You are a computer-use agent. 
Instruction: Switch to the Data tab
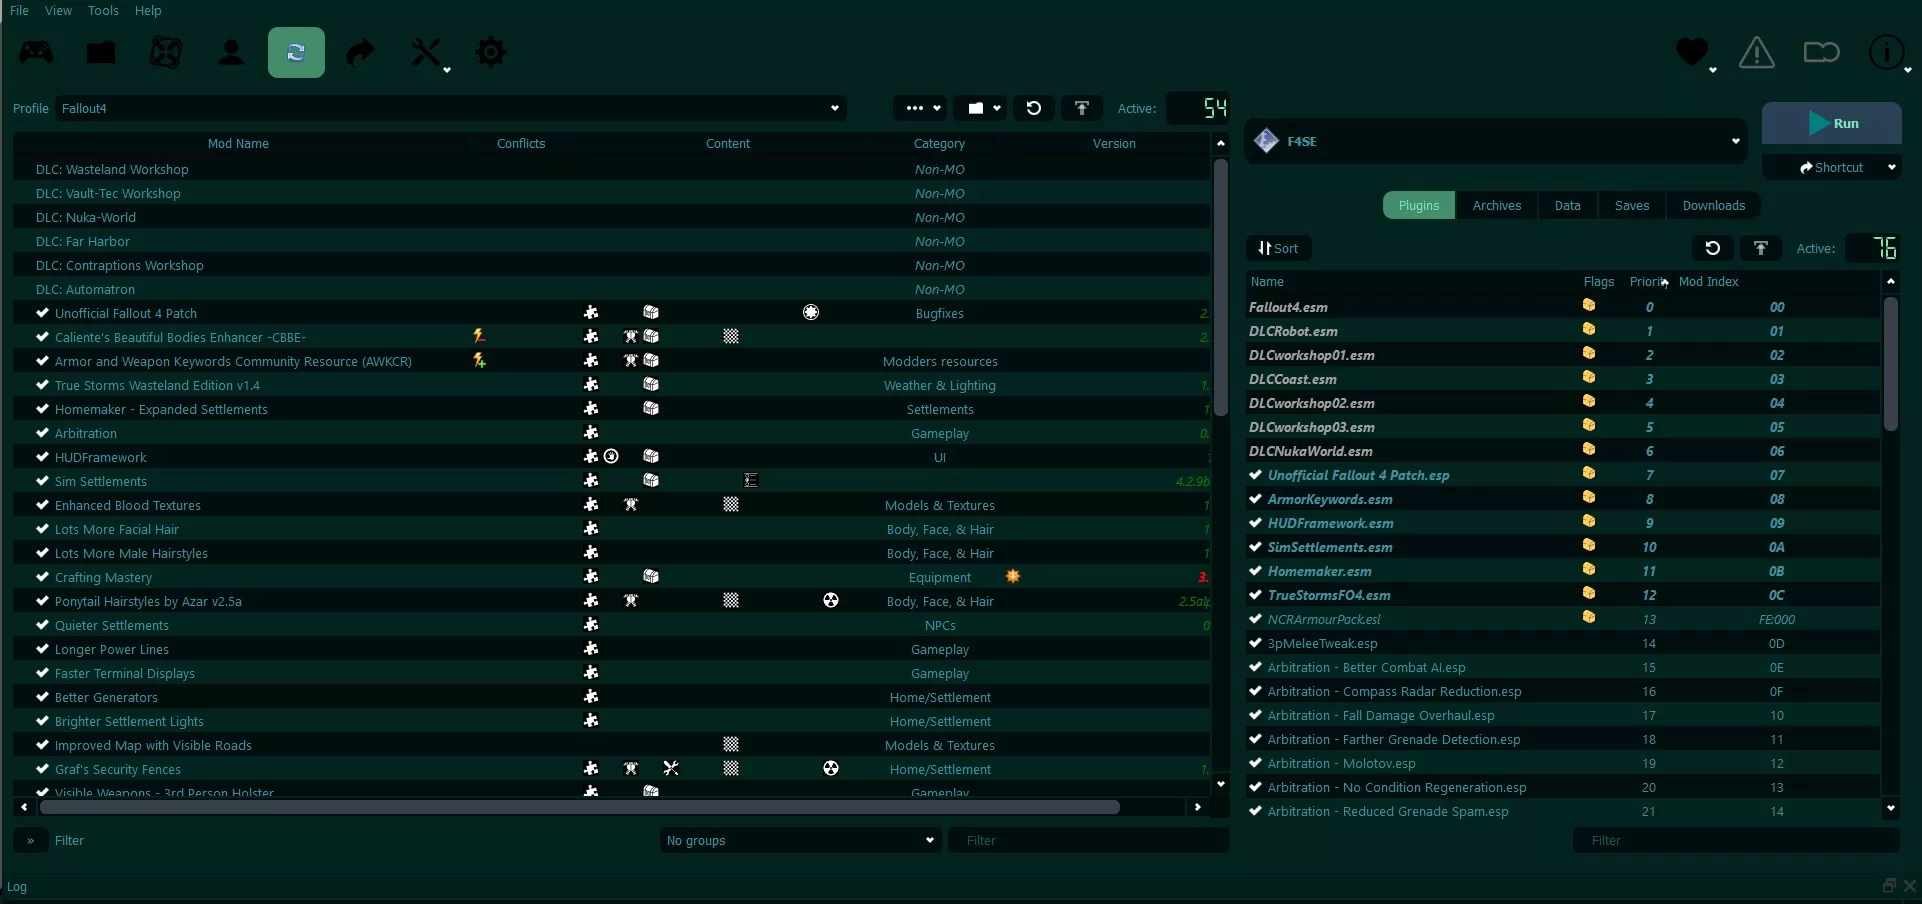1568,205
